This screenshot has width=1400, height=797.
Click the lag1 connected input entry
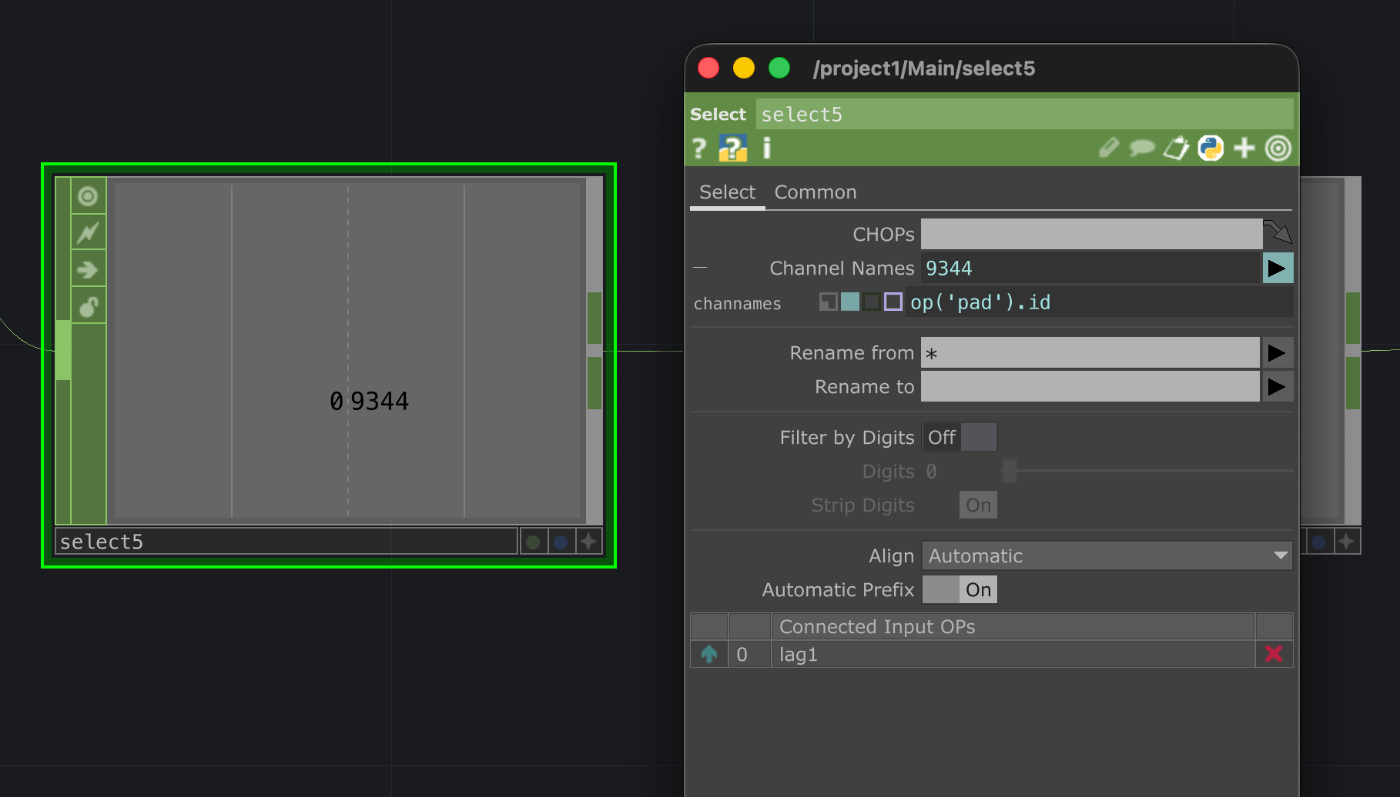tap(1013, 654)
